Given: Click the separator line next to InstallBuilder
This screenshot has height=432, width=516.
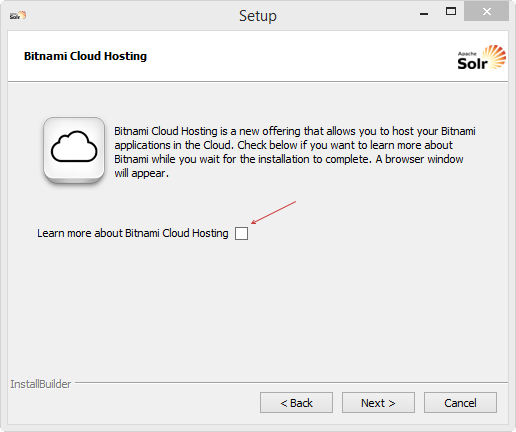Looking at the screenshot, I should point(291,382).
